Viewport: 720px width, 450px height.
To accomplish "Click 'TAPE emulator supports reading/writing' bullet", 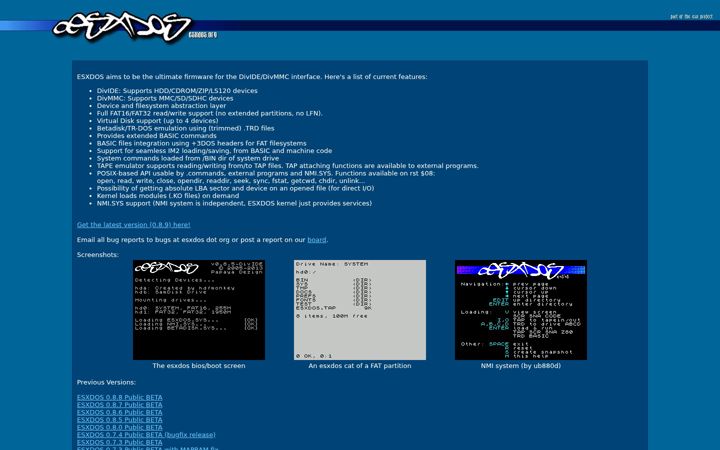I will click(x=287, y=166).
